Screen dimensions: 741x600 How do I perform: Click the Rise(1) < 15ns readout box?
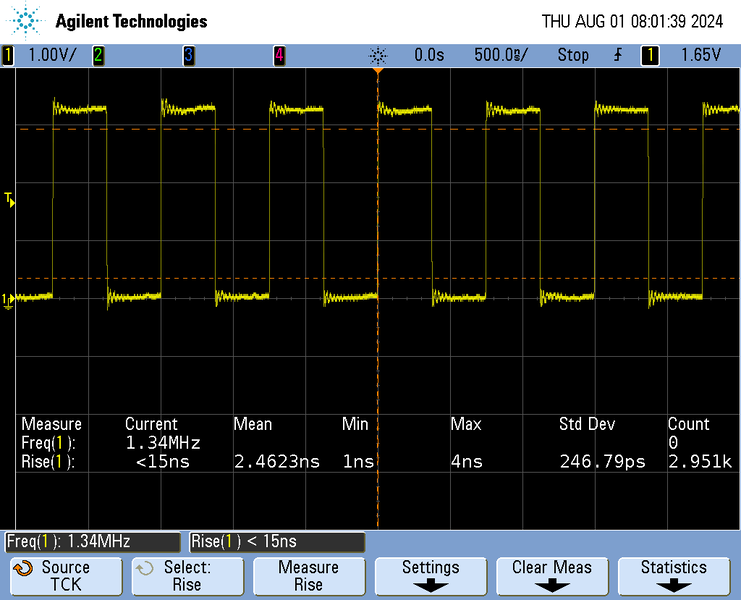tap(276, 541)
